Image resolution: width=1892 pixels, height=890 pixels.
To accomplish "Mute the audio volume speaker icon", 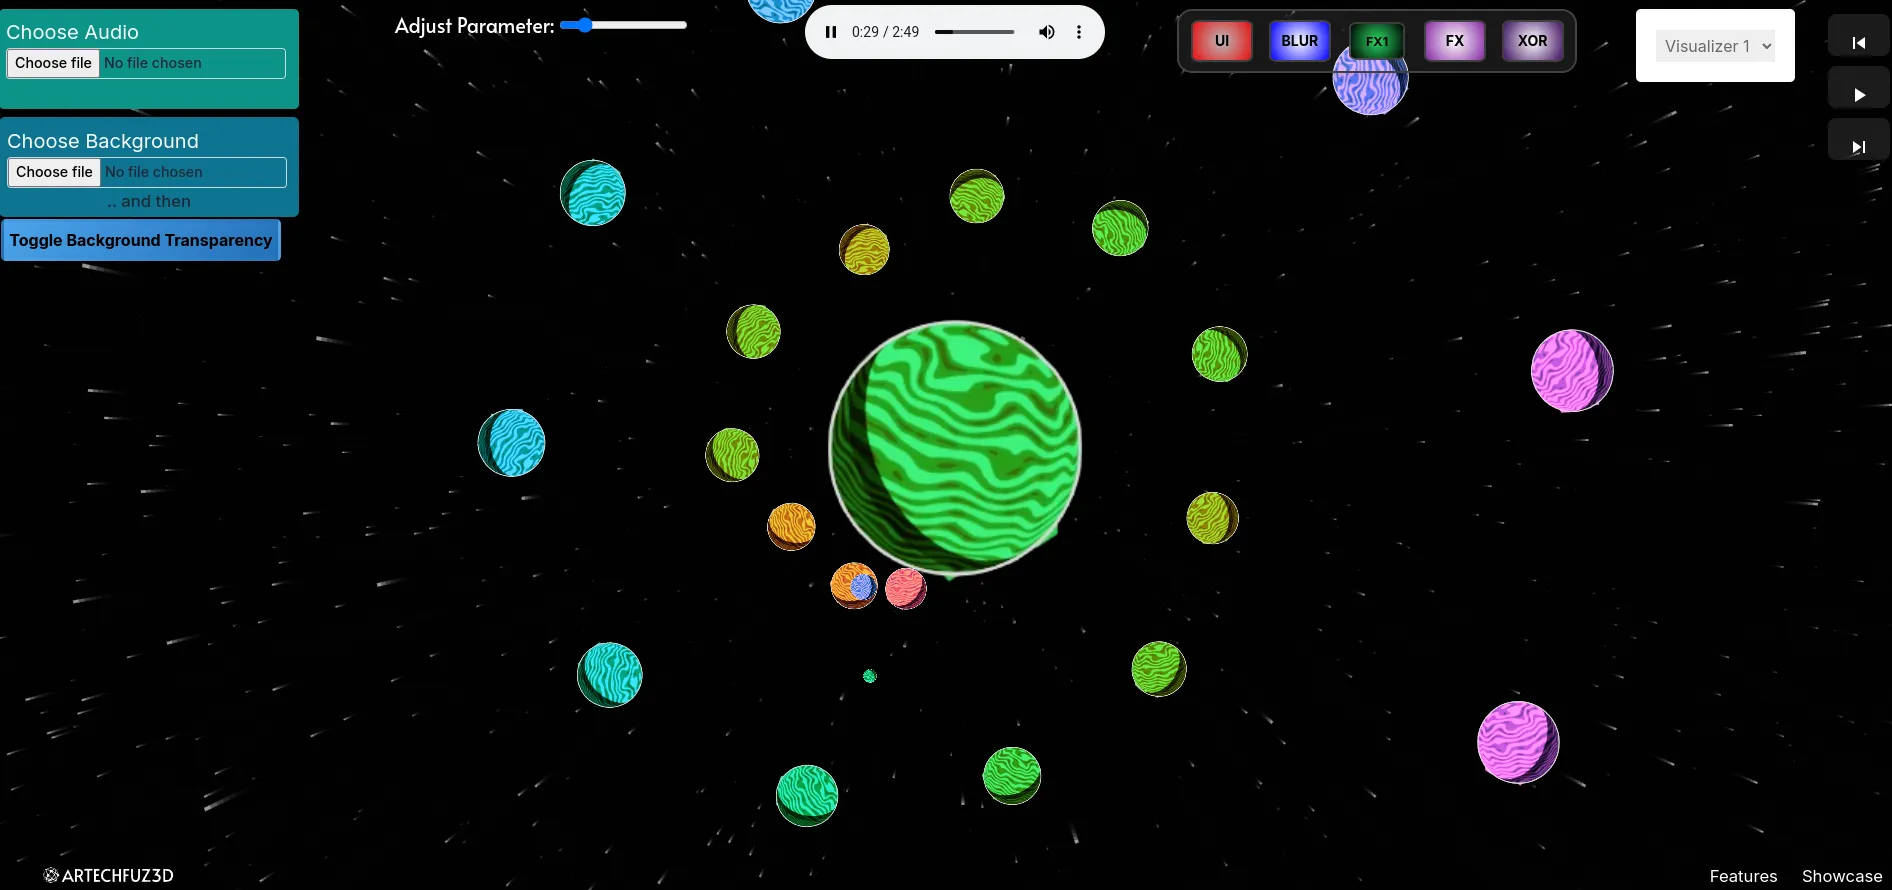I will coord(1046,32).
